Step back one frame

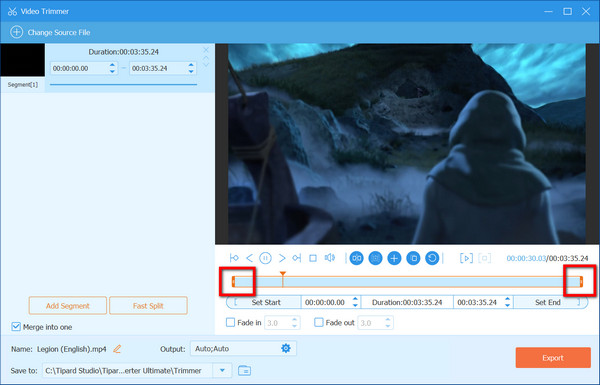pyautogui.click(x=249, y=258)
